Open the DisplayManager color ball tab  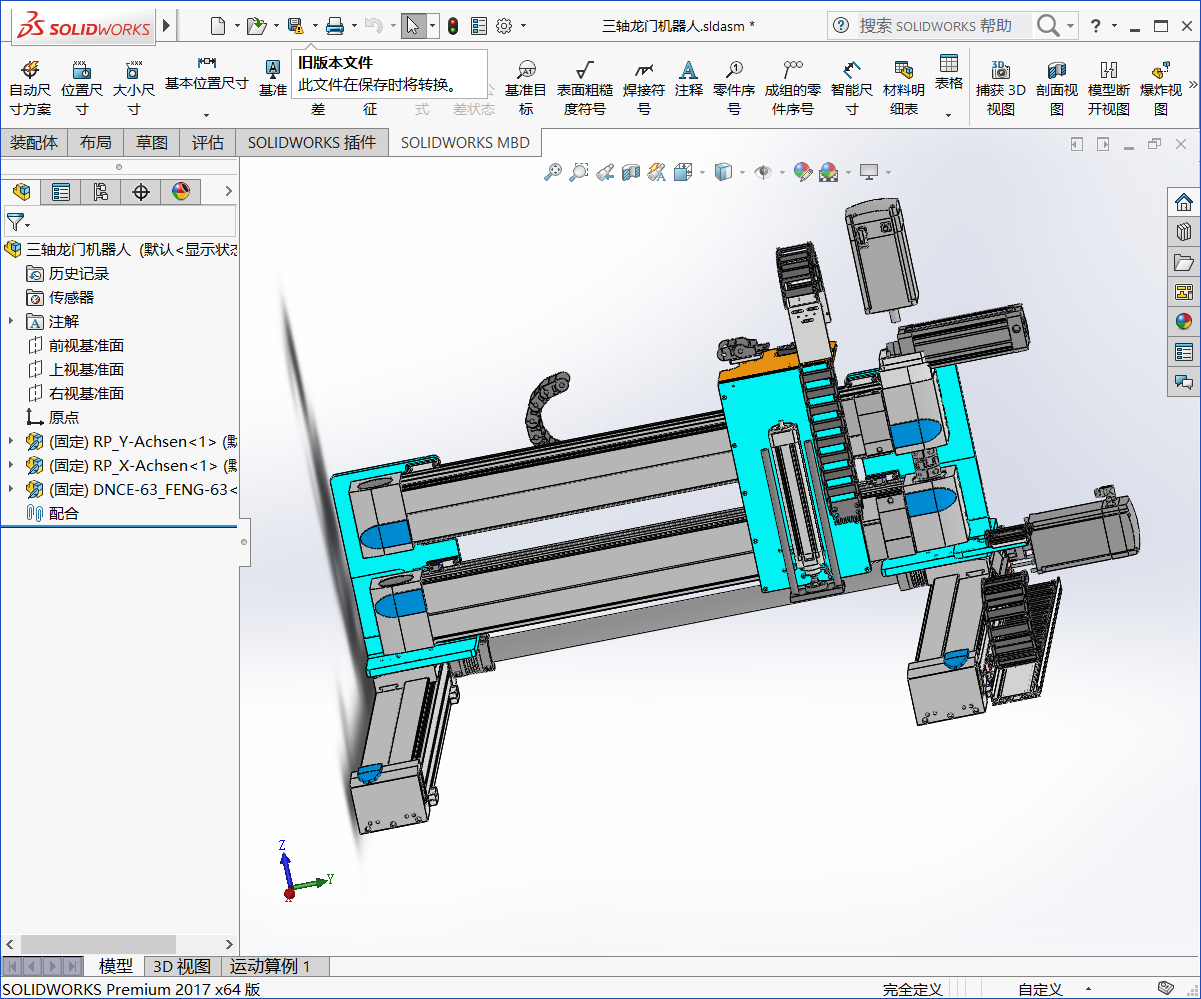pos(181,192)
